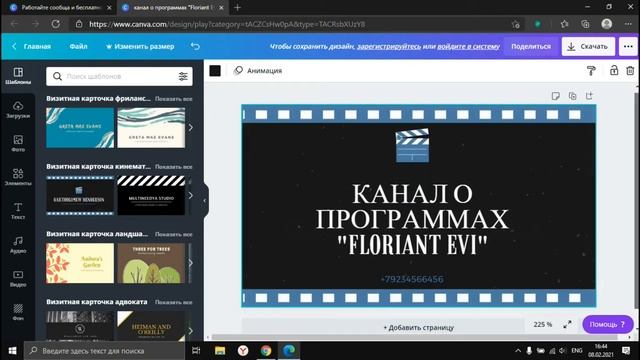Click the Поделиться share button
Image resolution: width=640 pixels, height=360 pixels.
[x=531, y=47]
